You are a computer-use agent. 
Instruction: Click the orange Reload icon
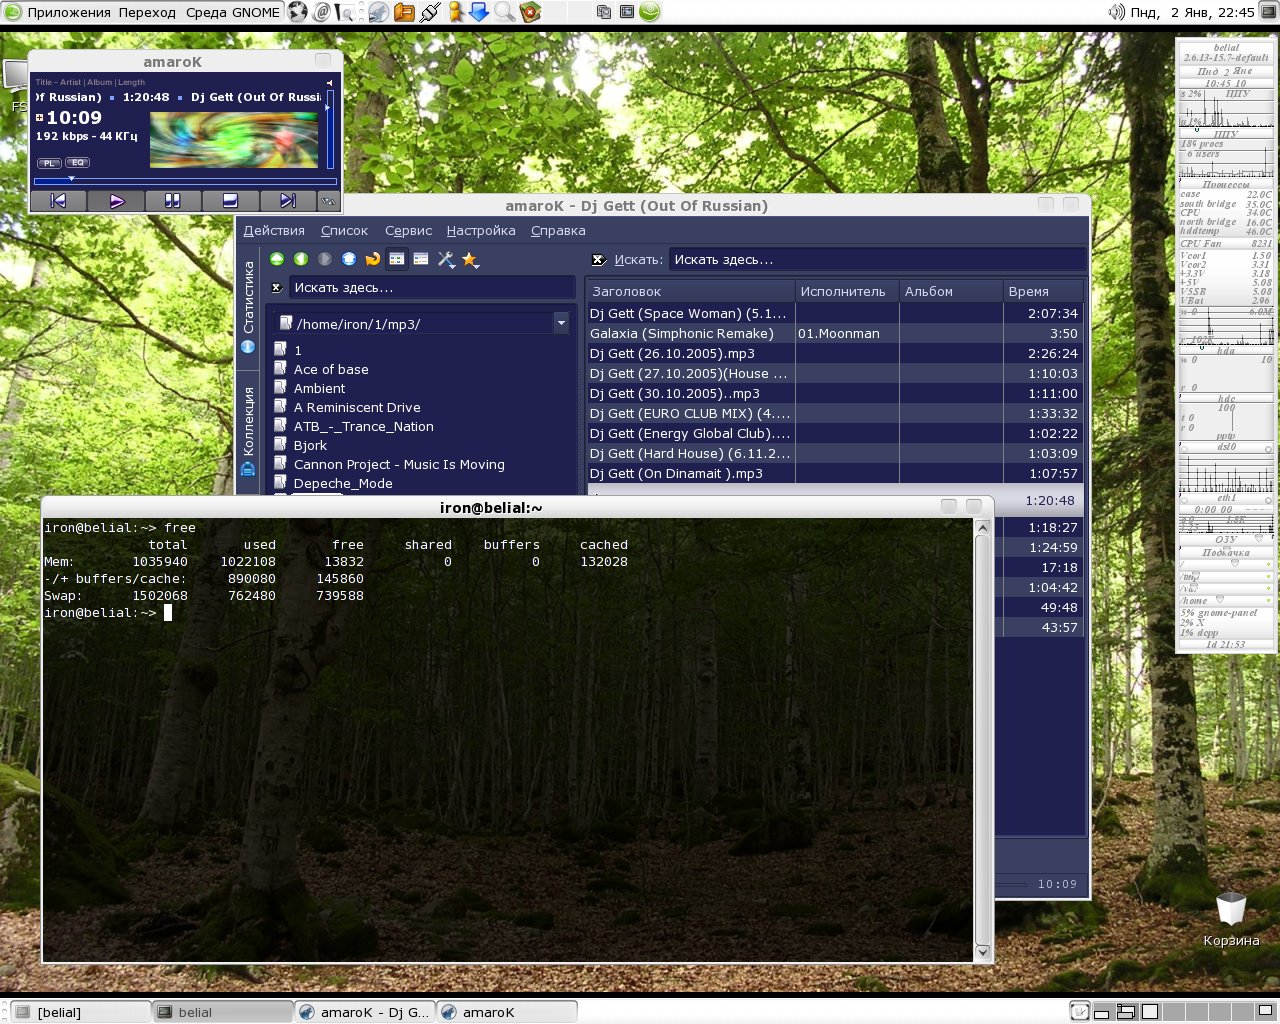click(x=373, y=259)
